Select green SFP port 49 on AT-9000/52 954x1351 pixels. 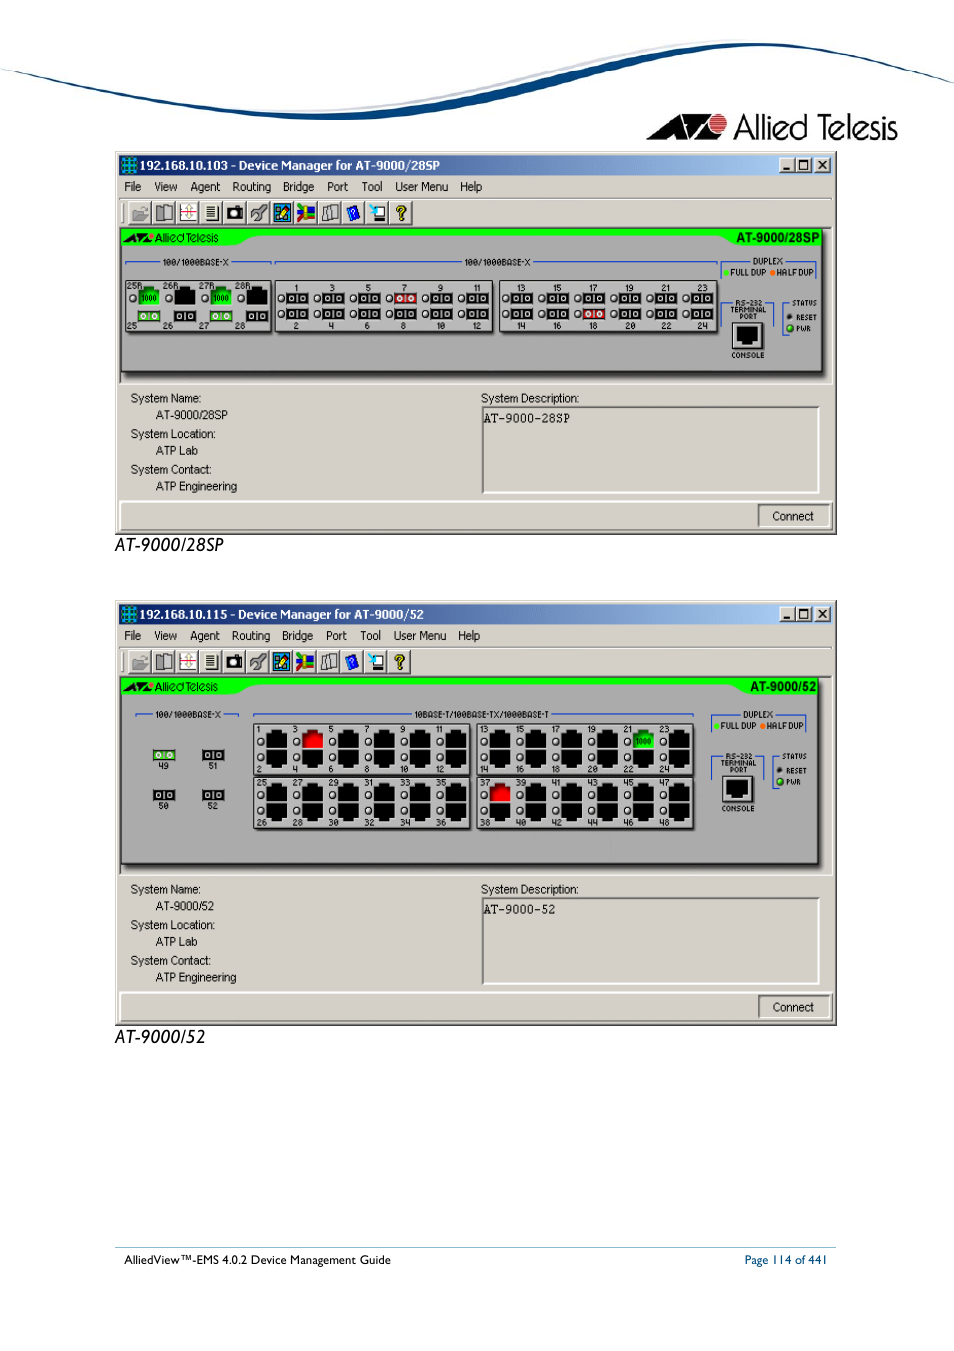tap(164, 755)
